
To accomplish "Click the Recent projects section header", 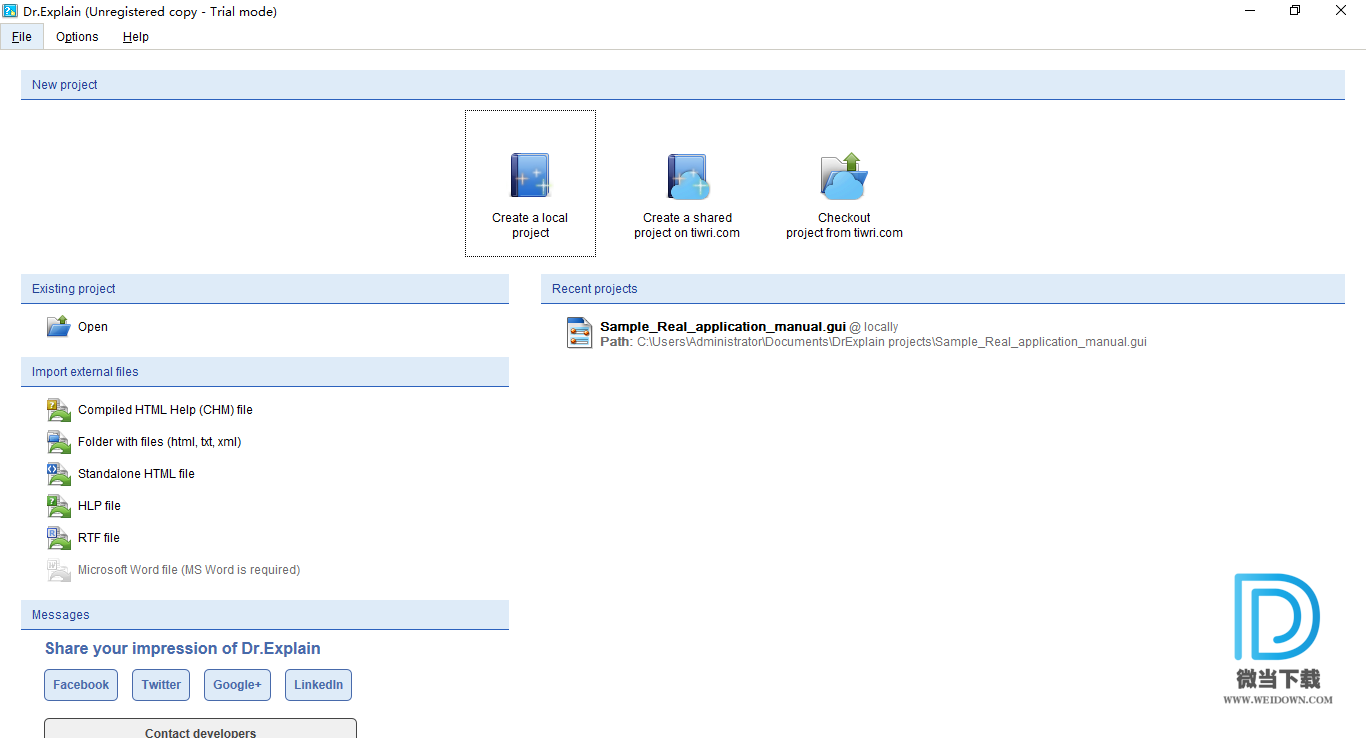I will pyautogui.click(x=943, y=289).
